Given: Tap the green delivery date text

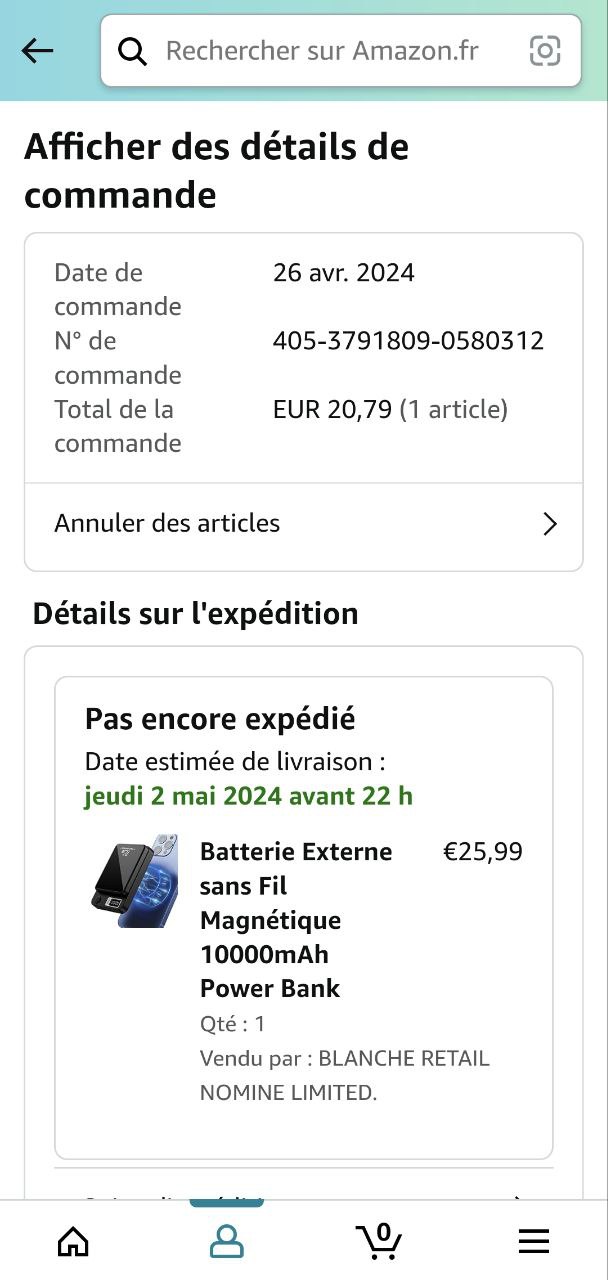Looking at the screenshot, I should [248, 796].
